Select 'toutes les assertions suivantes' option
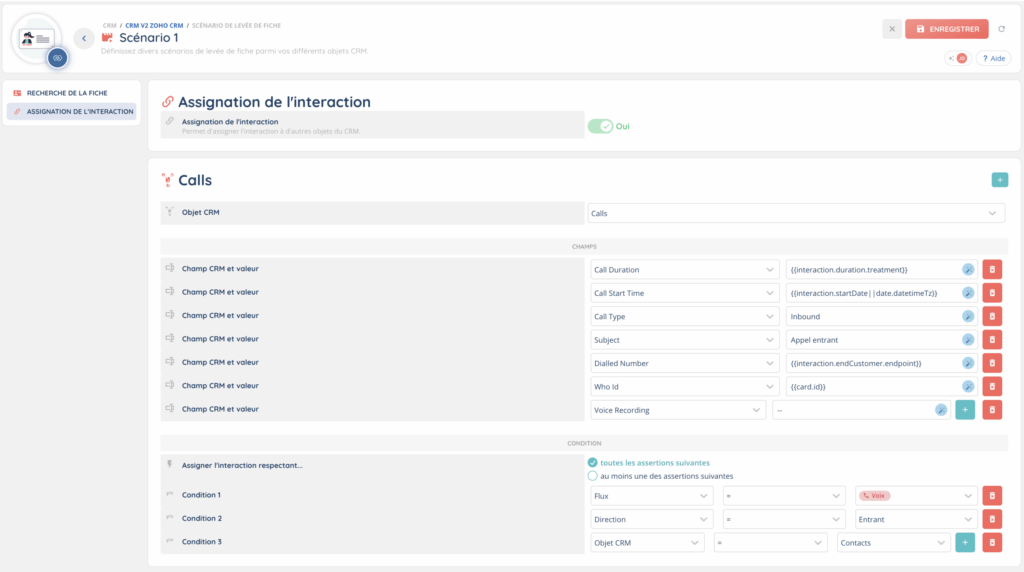The height and width of the screenshot is (572, 1024). (593, 462)
